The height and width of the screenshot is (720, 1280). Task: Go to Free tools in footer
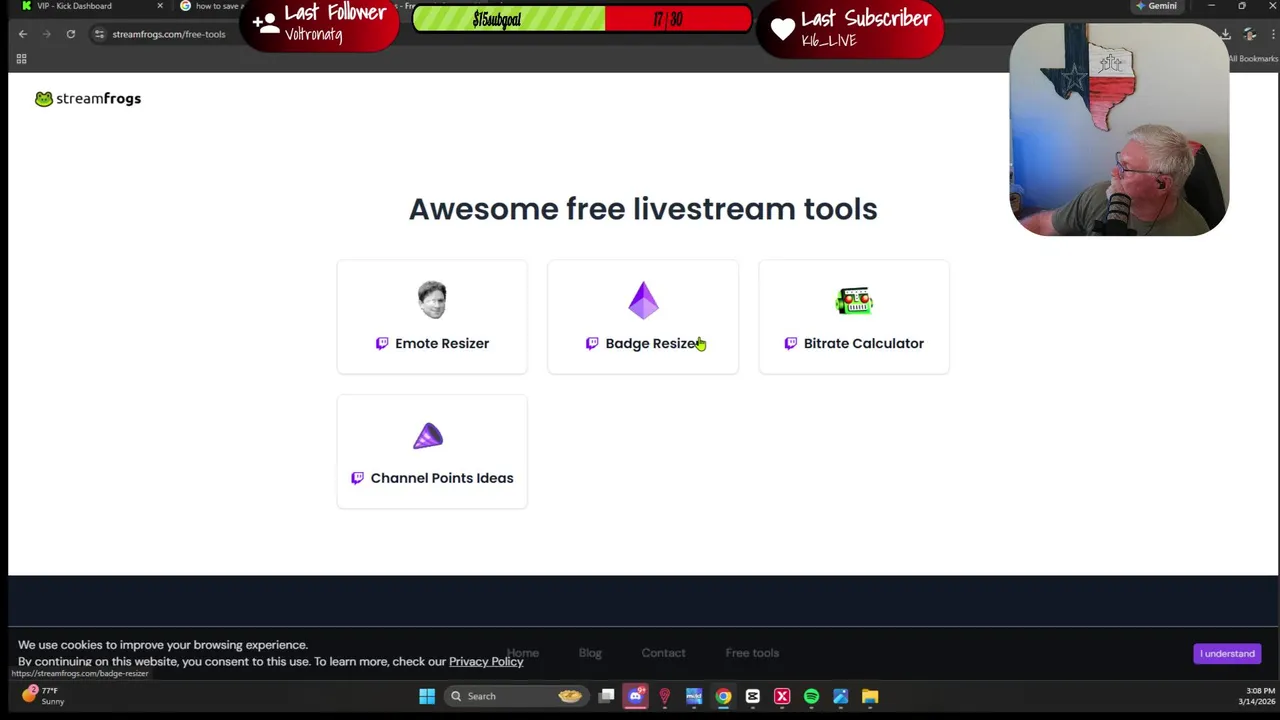pyautogui.click(x=752, y=653)
